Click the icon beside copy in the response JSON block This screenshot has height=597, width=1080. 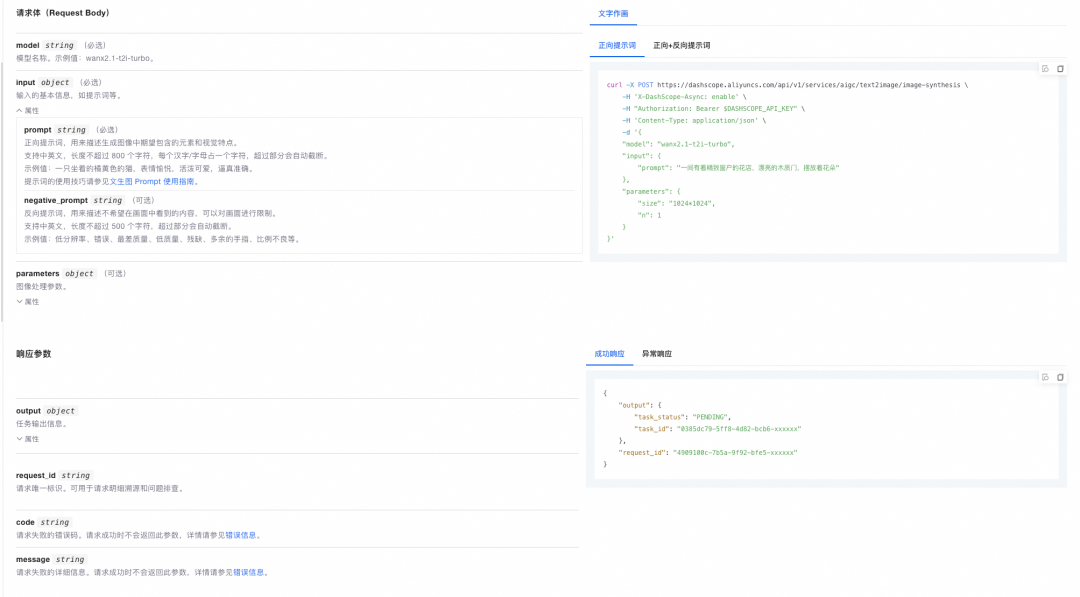(1045, 377)
